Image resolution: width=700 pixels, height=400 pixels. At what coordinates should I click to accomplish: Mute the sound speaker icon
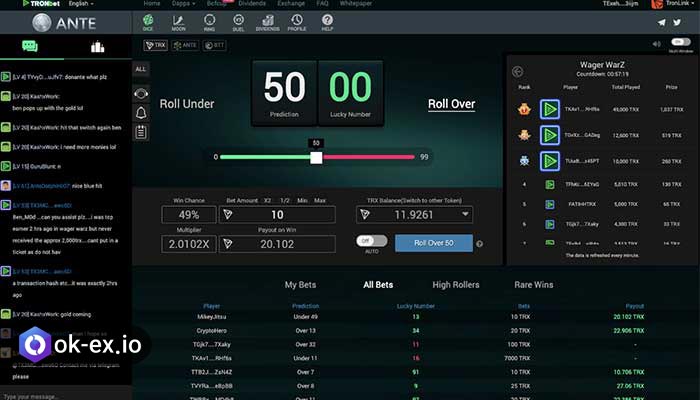point(656,44)
